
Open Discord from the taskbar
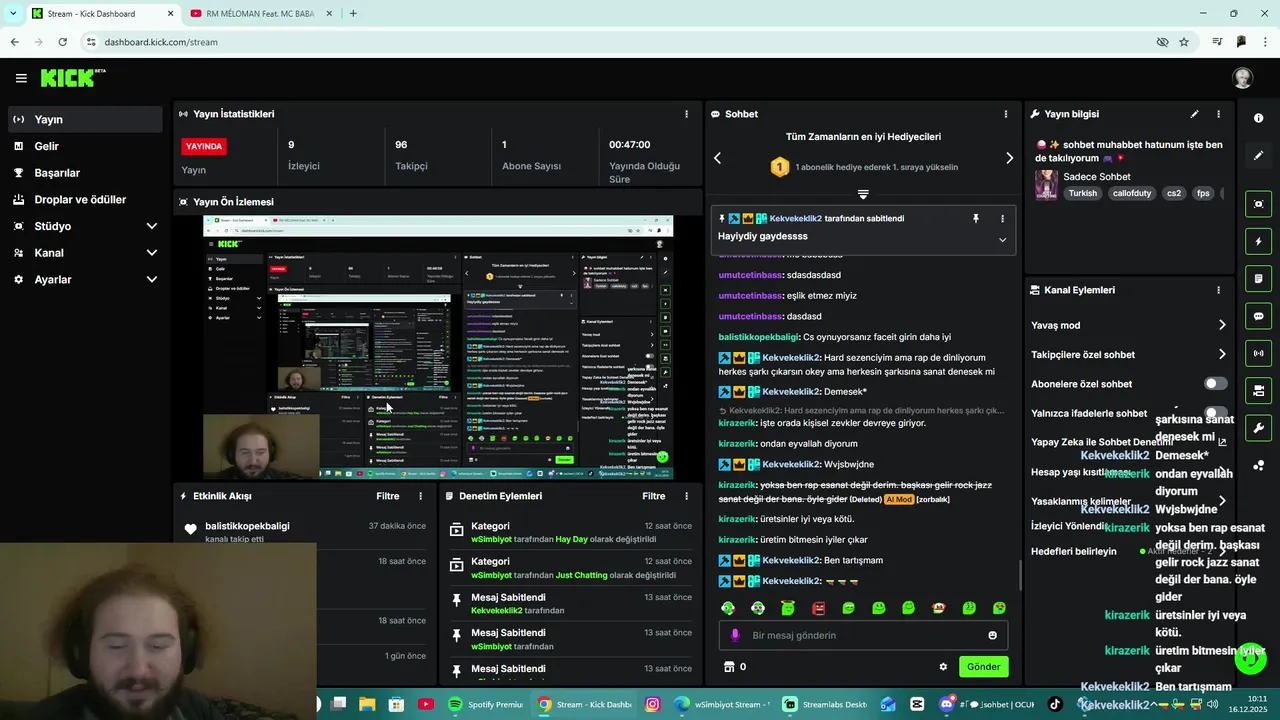(947, 704)
